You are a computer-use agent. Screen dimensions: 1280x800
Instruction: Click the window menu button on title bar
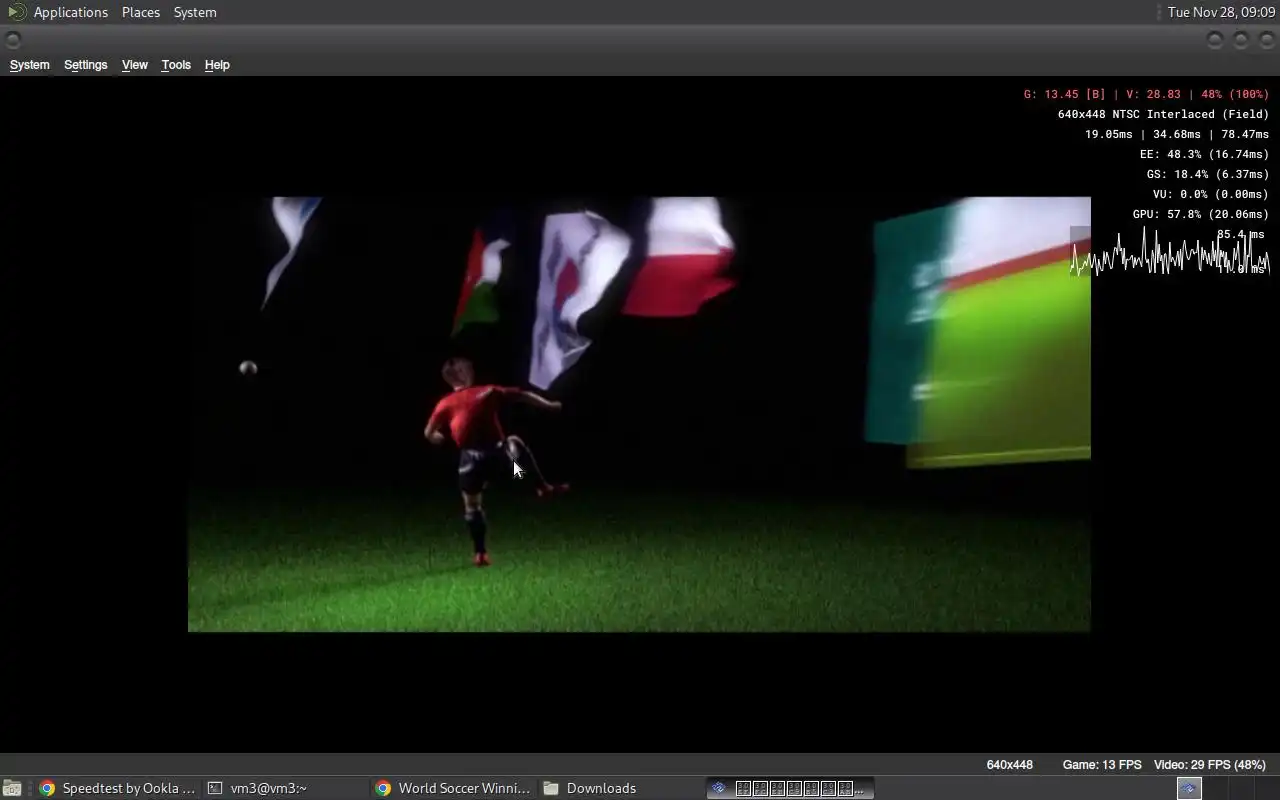tap(13, 40)
